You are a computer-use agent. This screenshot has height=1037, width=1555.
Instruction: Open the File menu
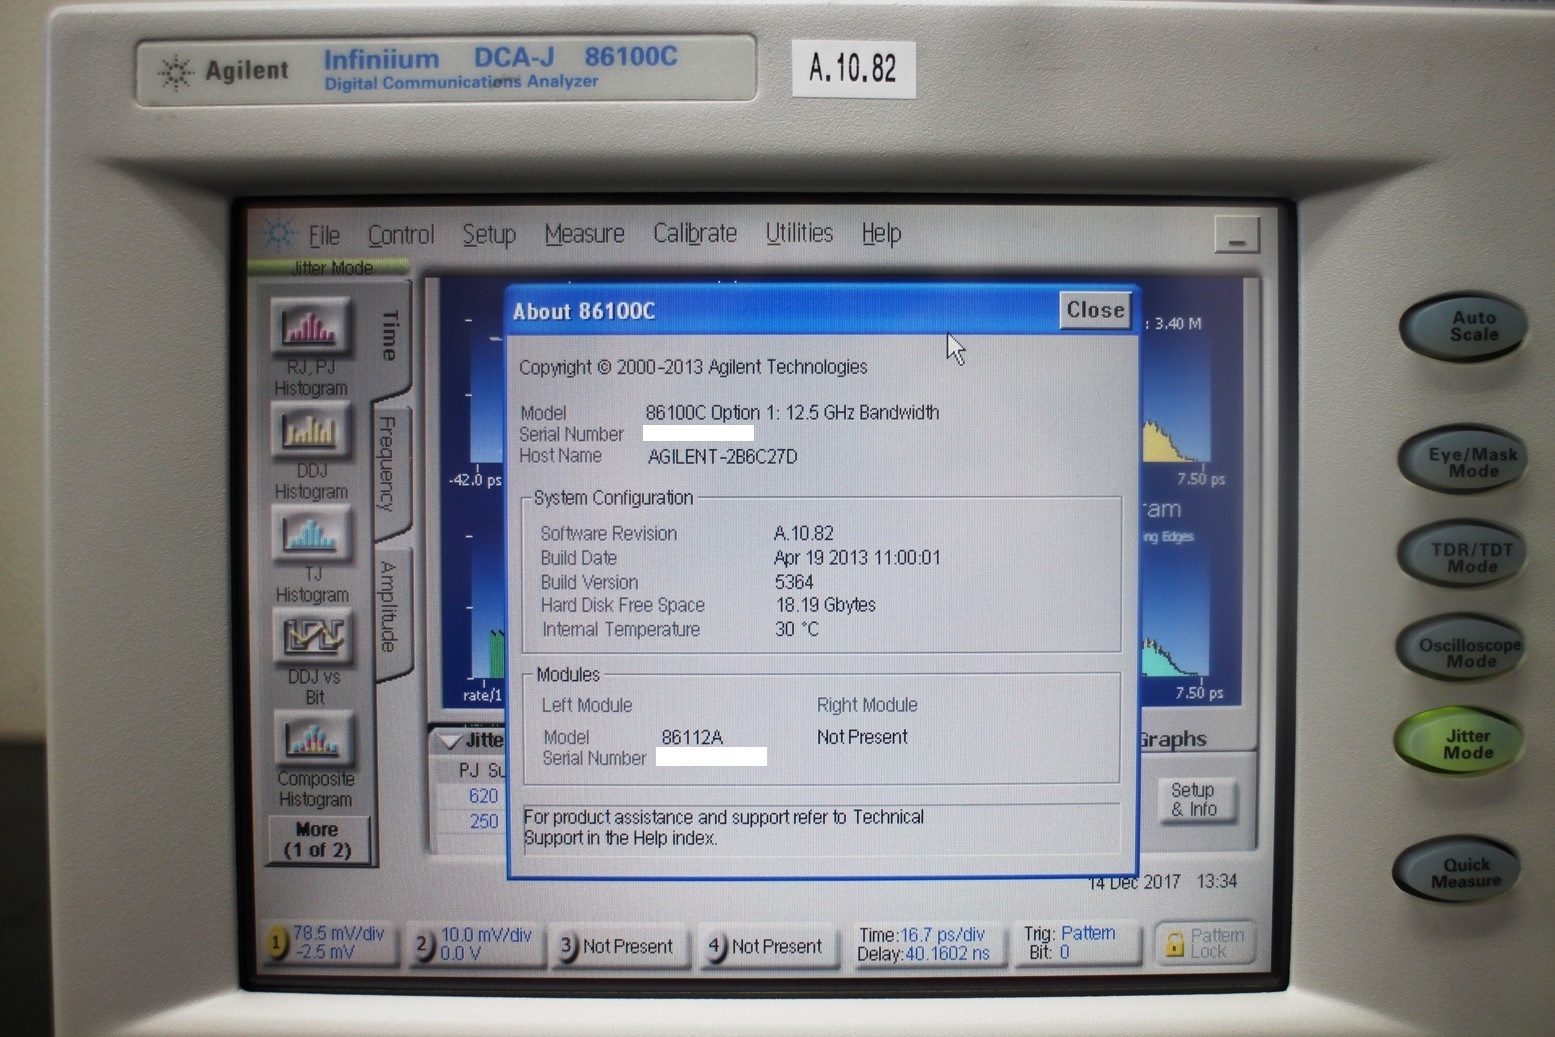[x=324, y=235]
